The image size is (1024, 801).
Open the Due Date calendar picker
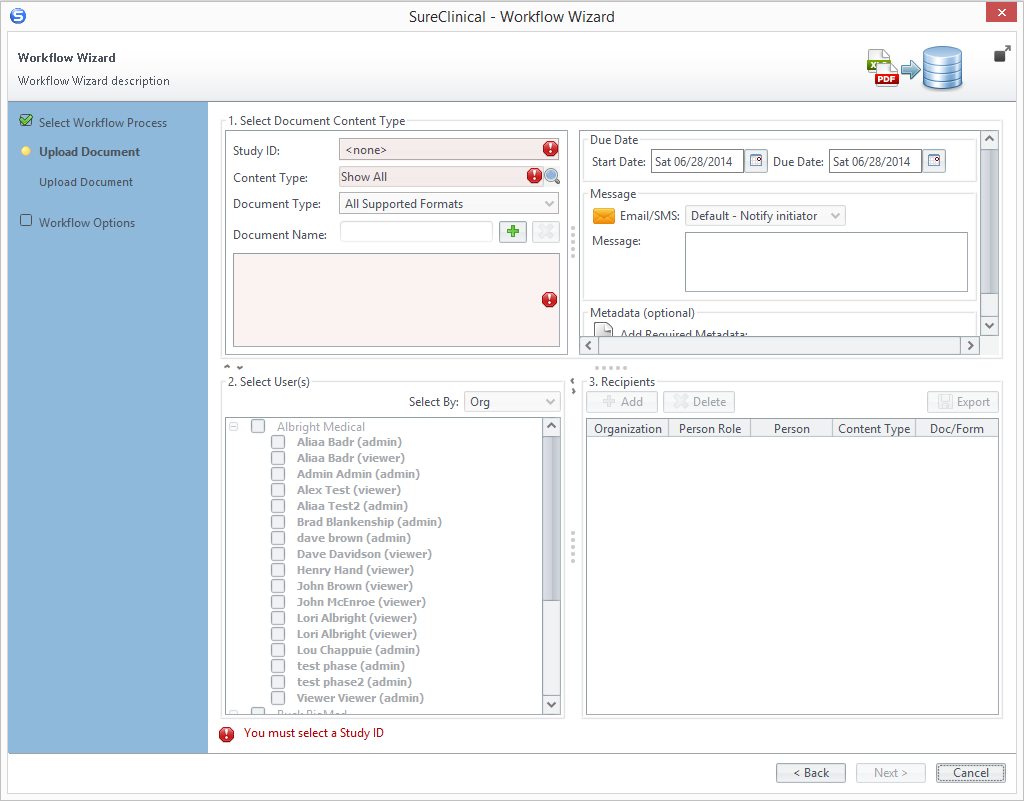934,161
